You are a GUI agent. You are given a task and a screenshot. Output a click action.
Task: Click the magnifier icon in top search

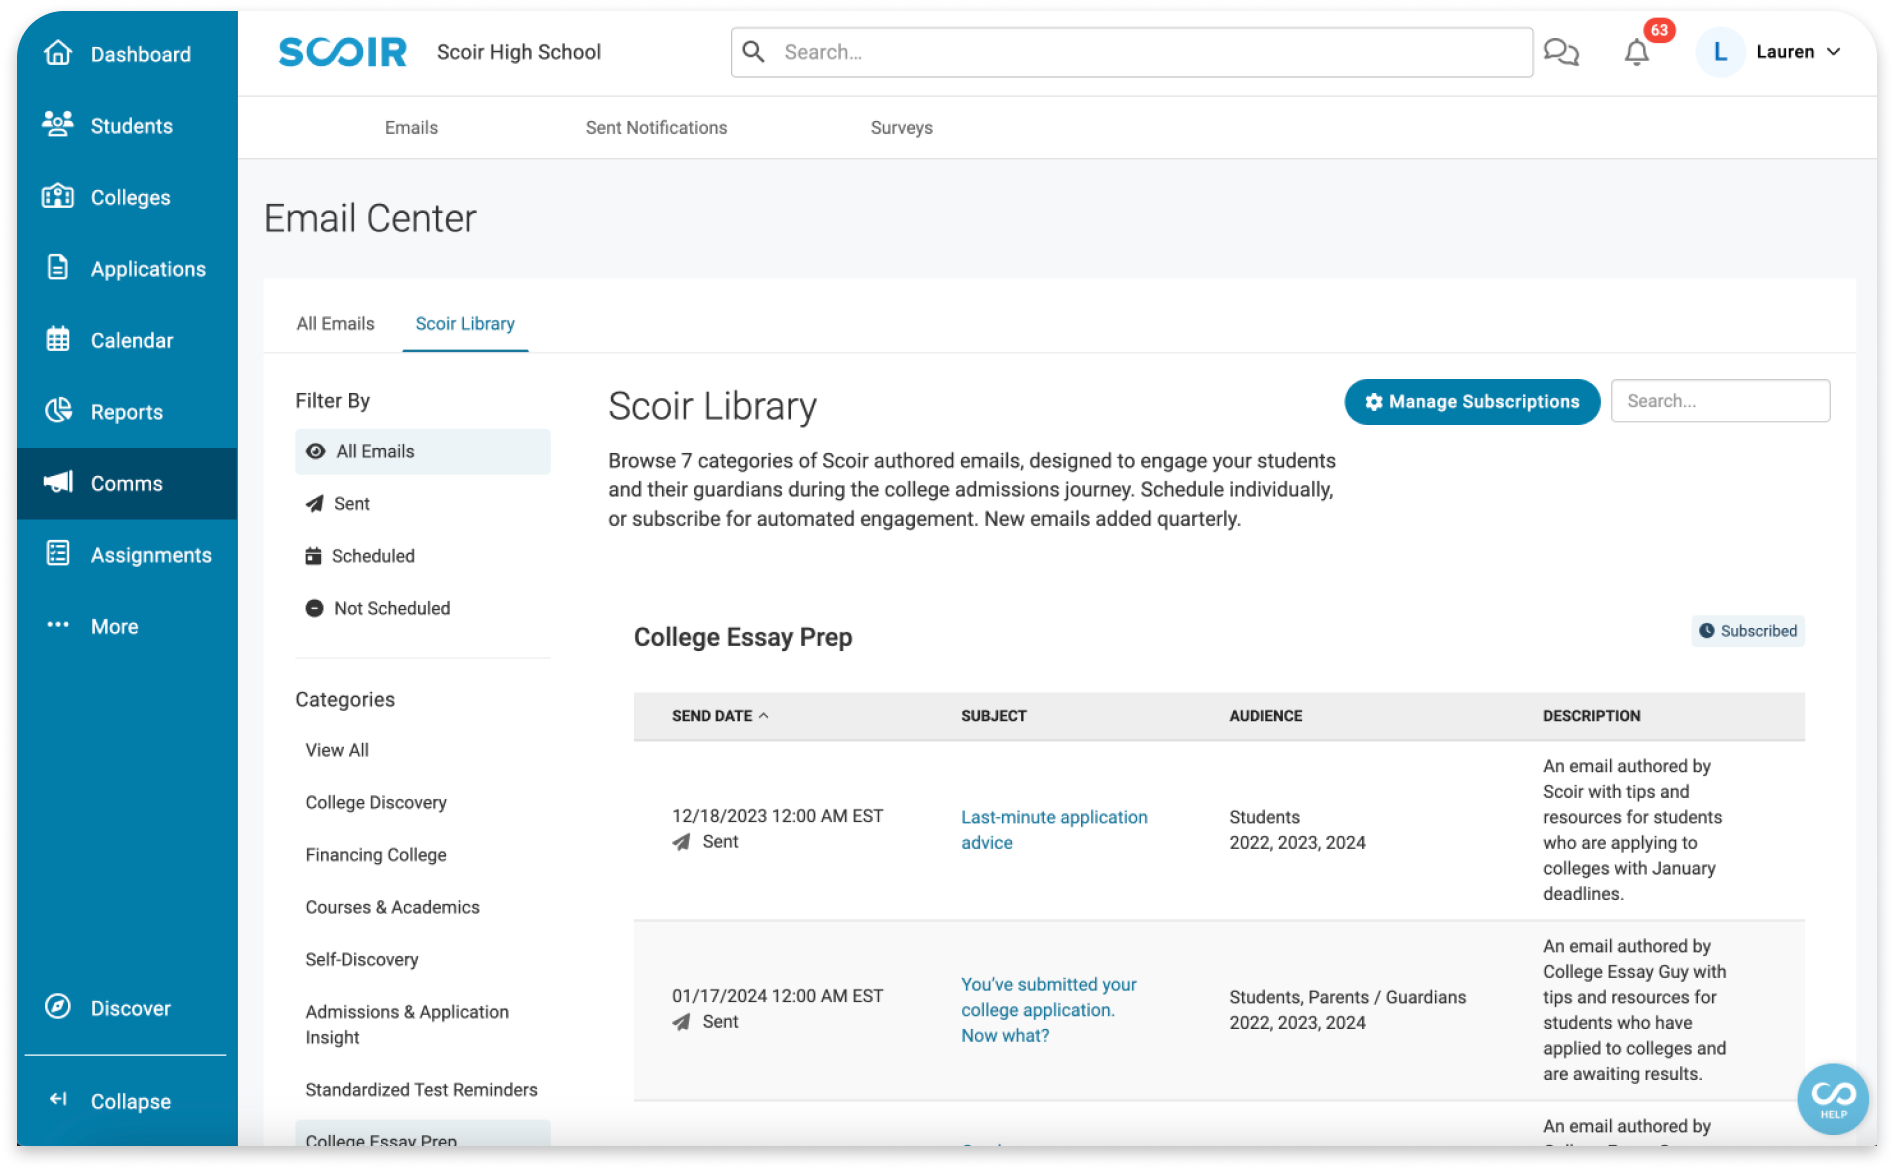click(x=754, y=52)
